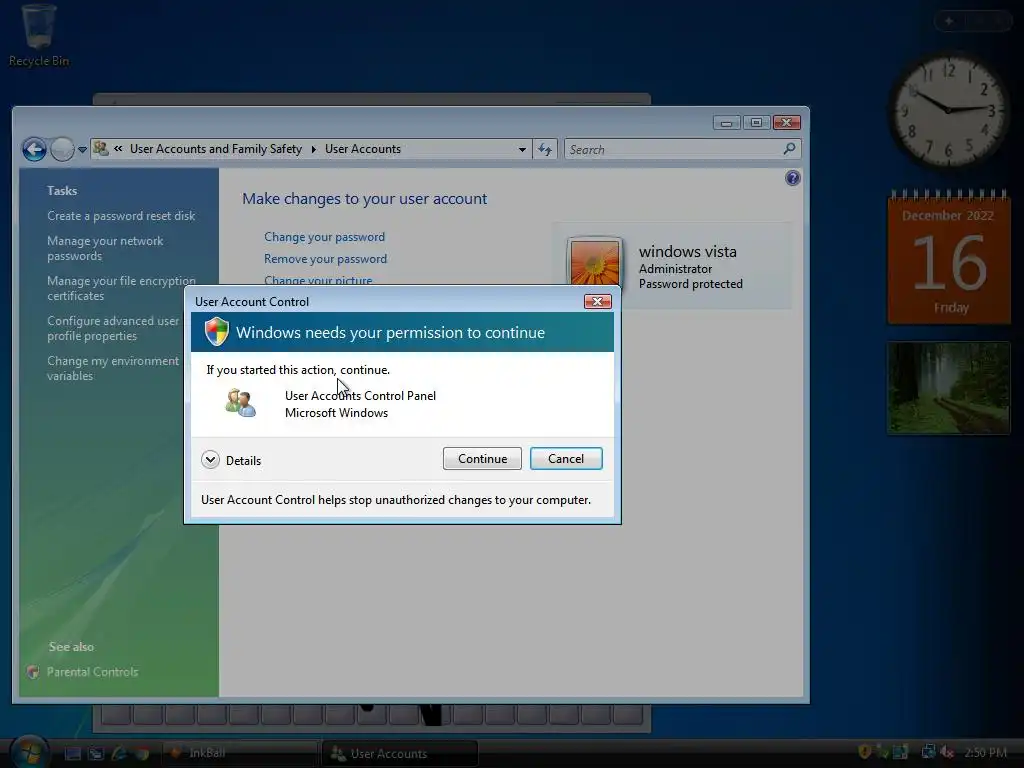Minimize the User Accounts window
The image size is (1024, 768).
726,123
